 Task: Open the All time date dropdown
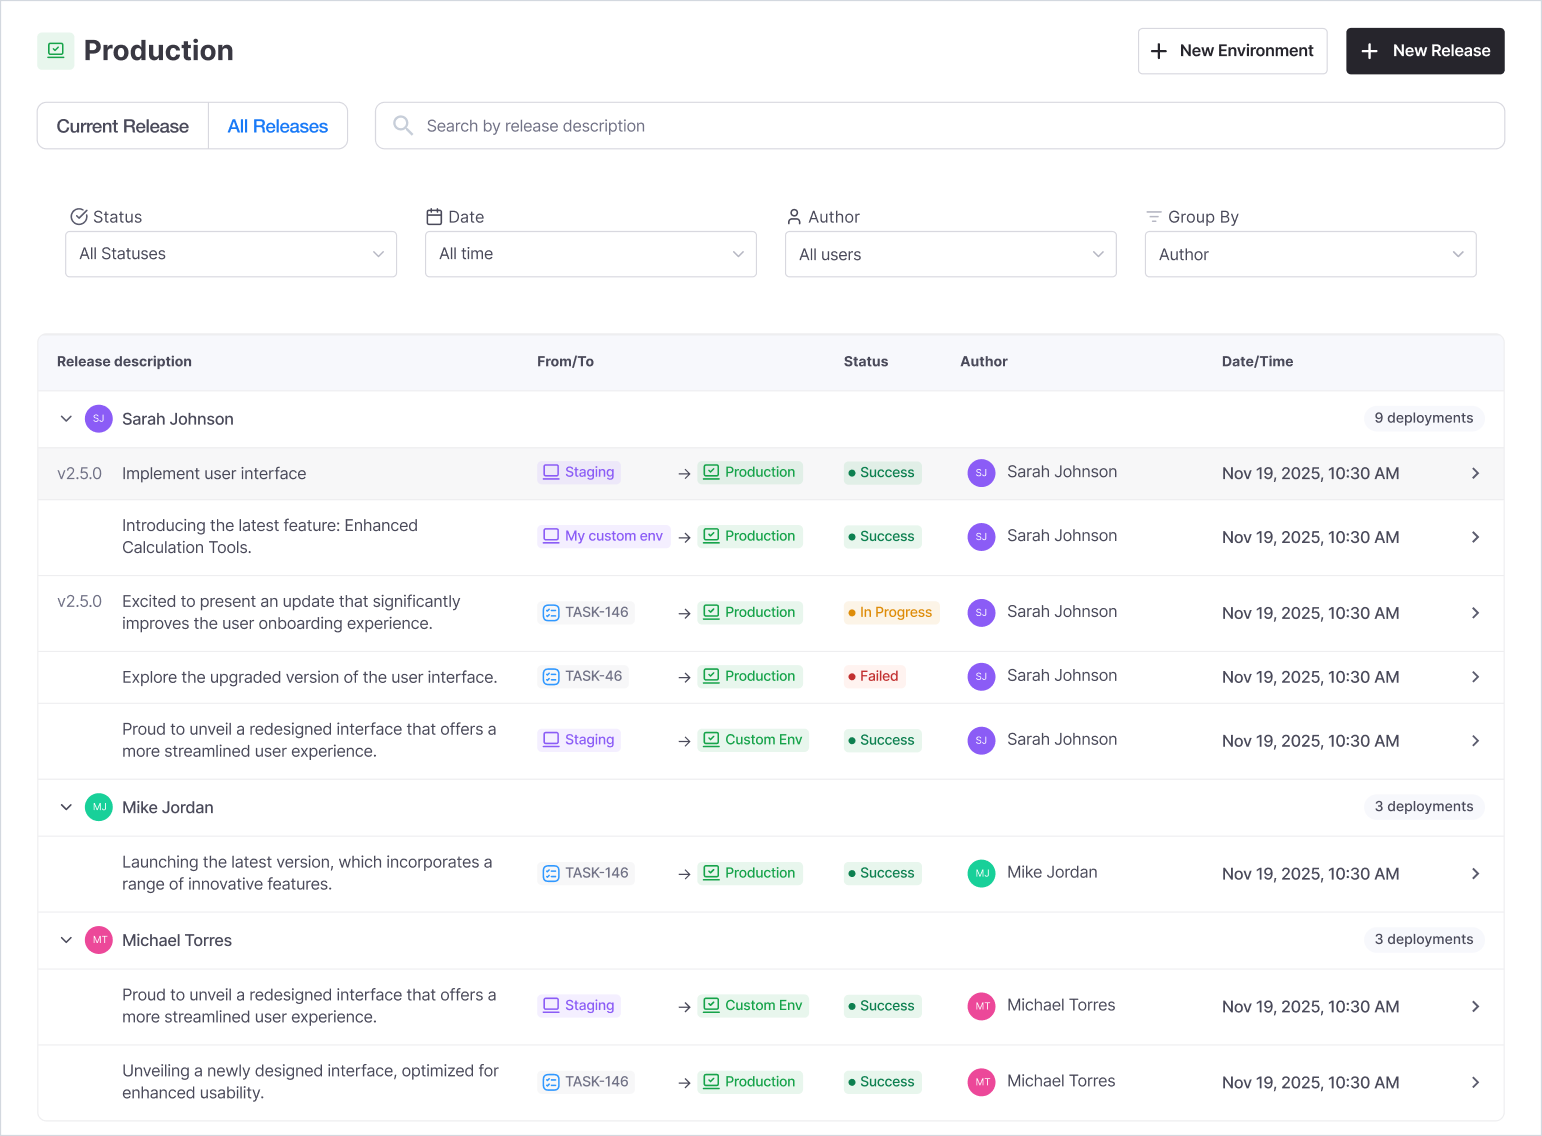[590, 254]
